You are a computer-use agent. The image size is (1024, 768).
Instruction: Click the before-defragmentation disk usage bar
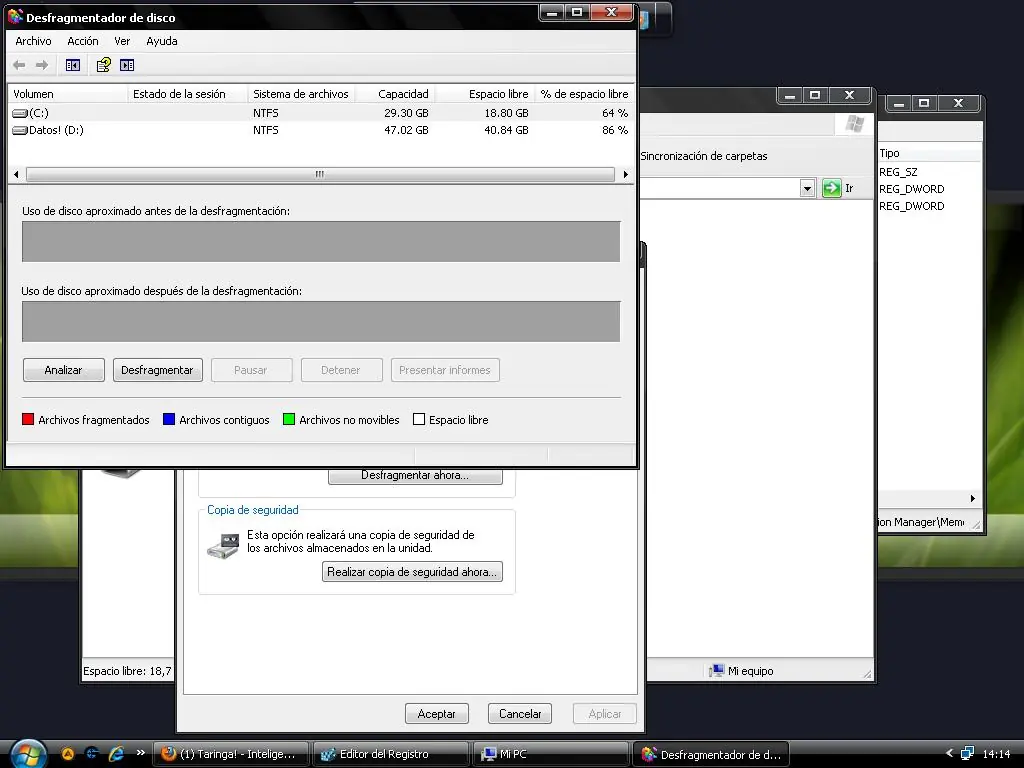pyautogui.click(x=321, y=242)
